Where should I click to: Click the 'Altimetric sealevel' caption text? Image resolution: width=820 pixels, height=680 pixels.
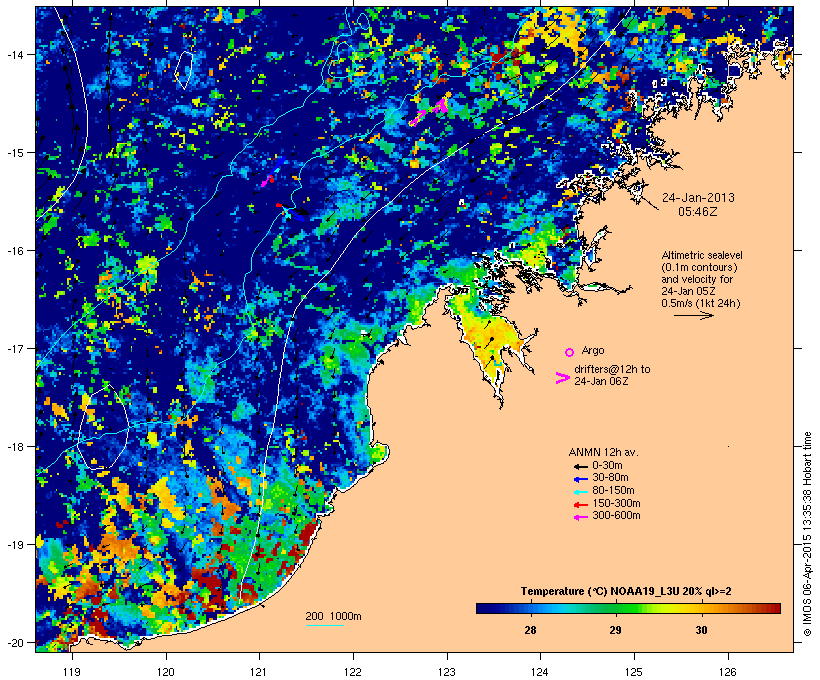702,255
